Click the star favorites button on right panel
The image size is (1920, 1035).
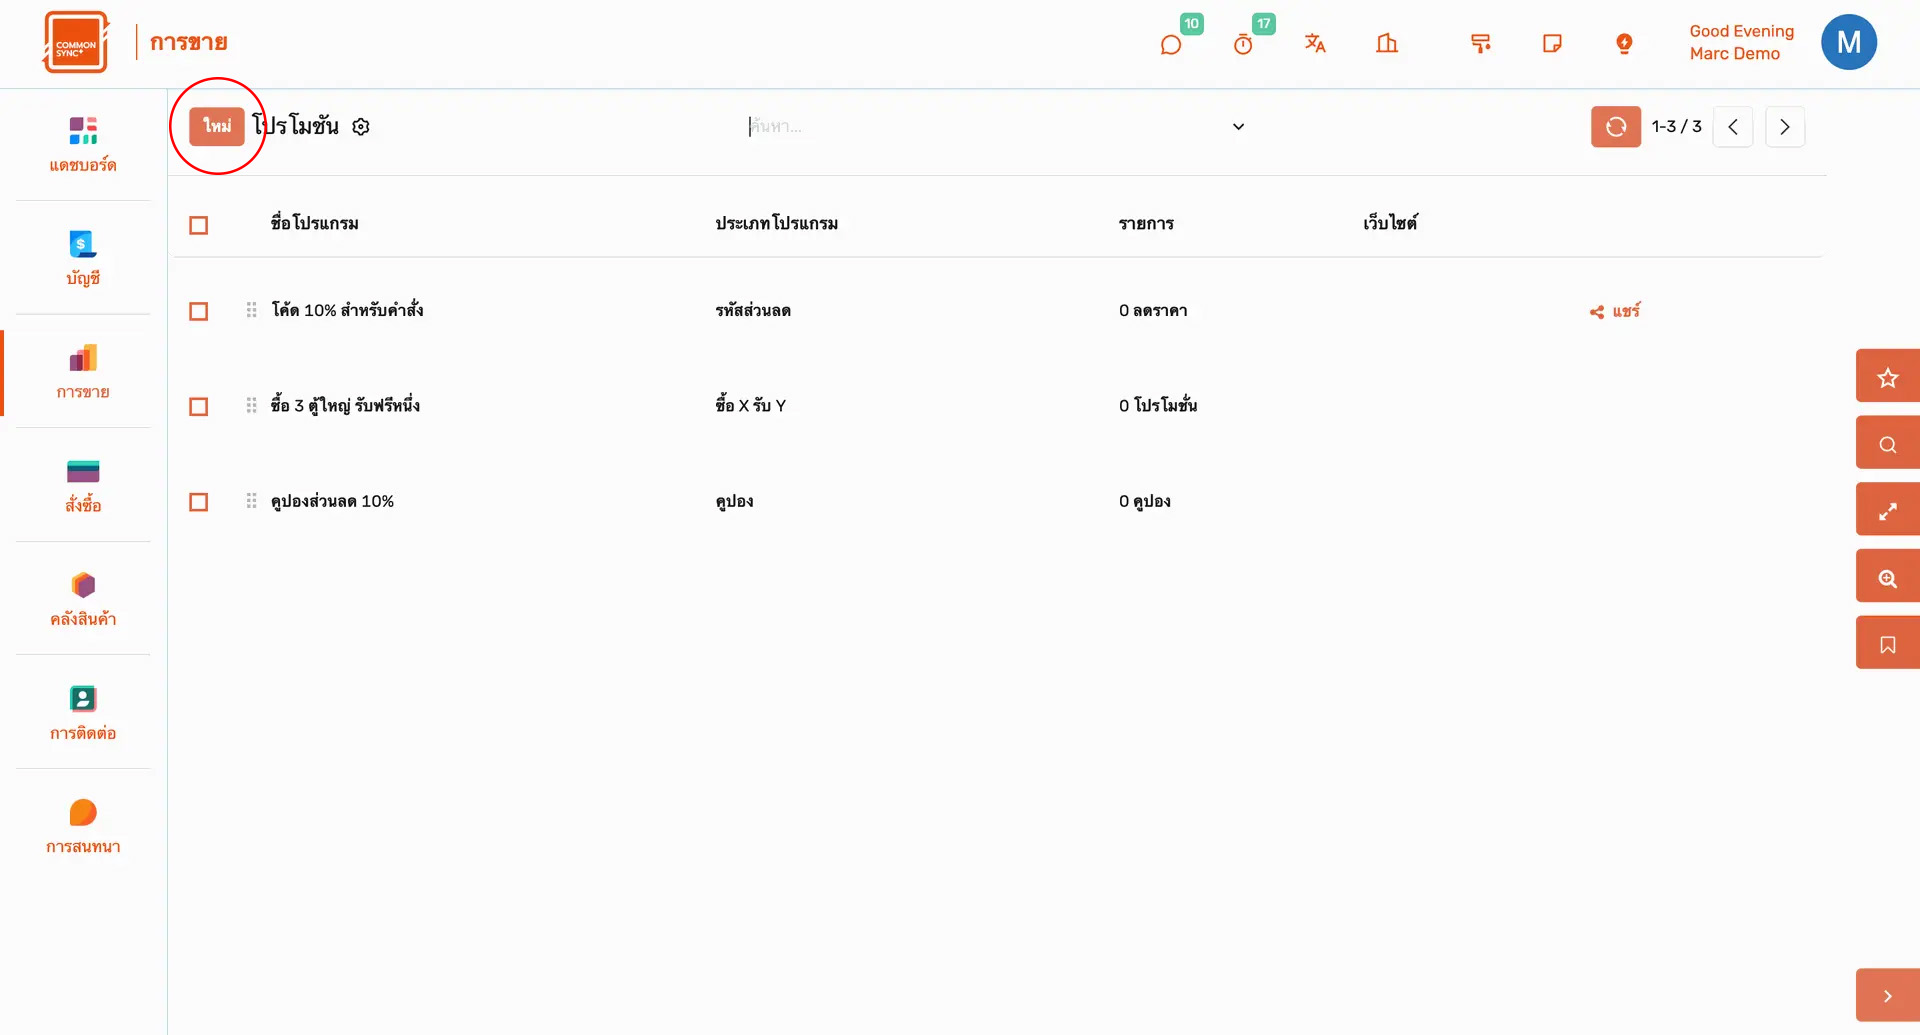[x=1887, y=377]
